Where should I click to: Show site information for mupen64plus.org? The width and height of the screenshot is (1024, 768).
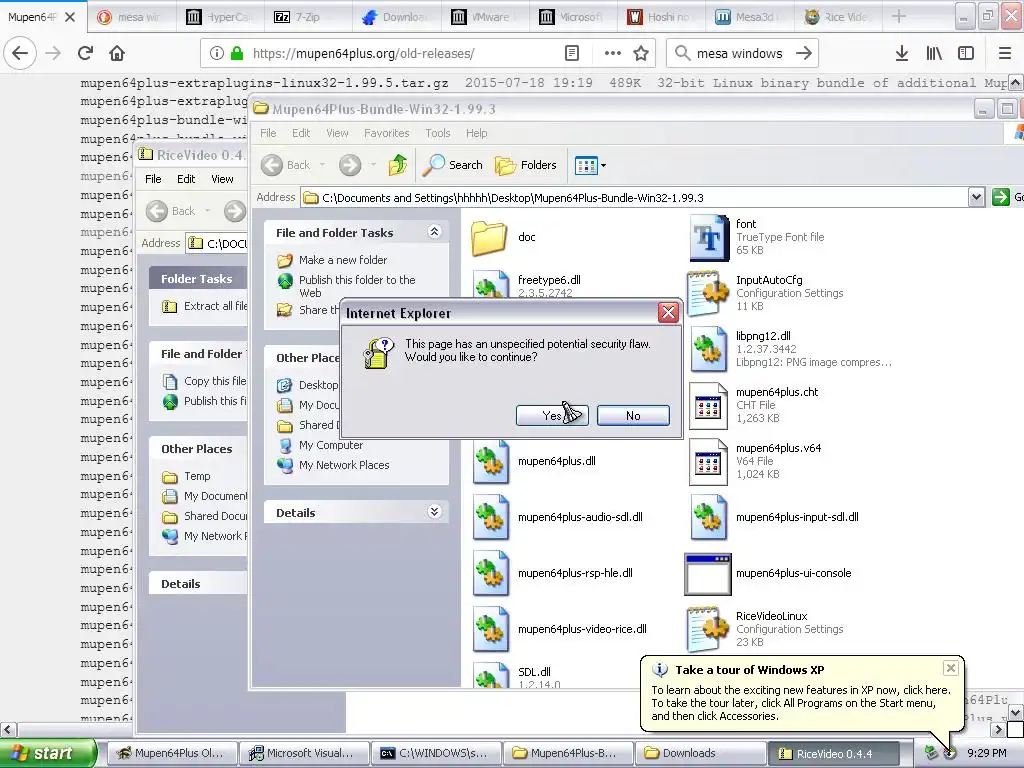(217, 53)
